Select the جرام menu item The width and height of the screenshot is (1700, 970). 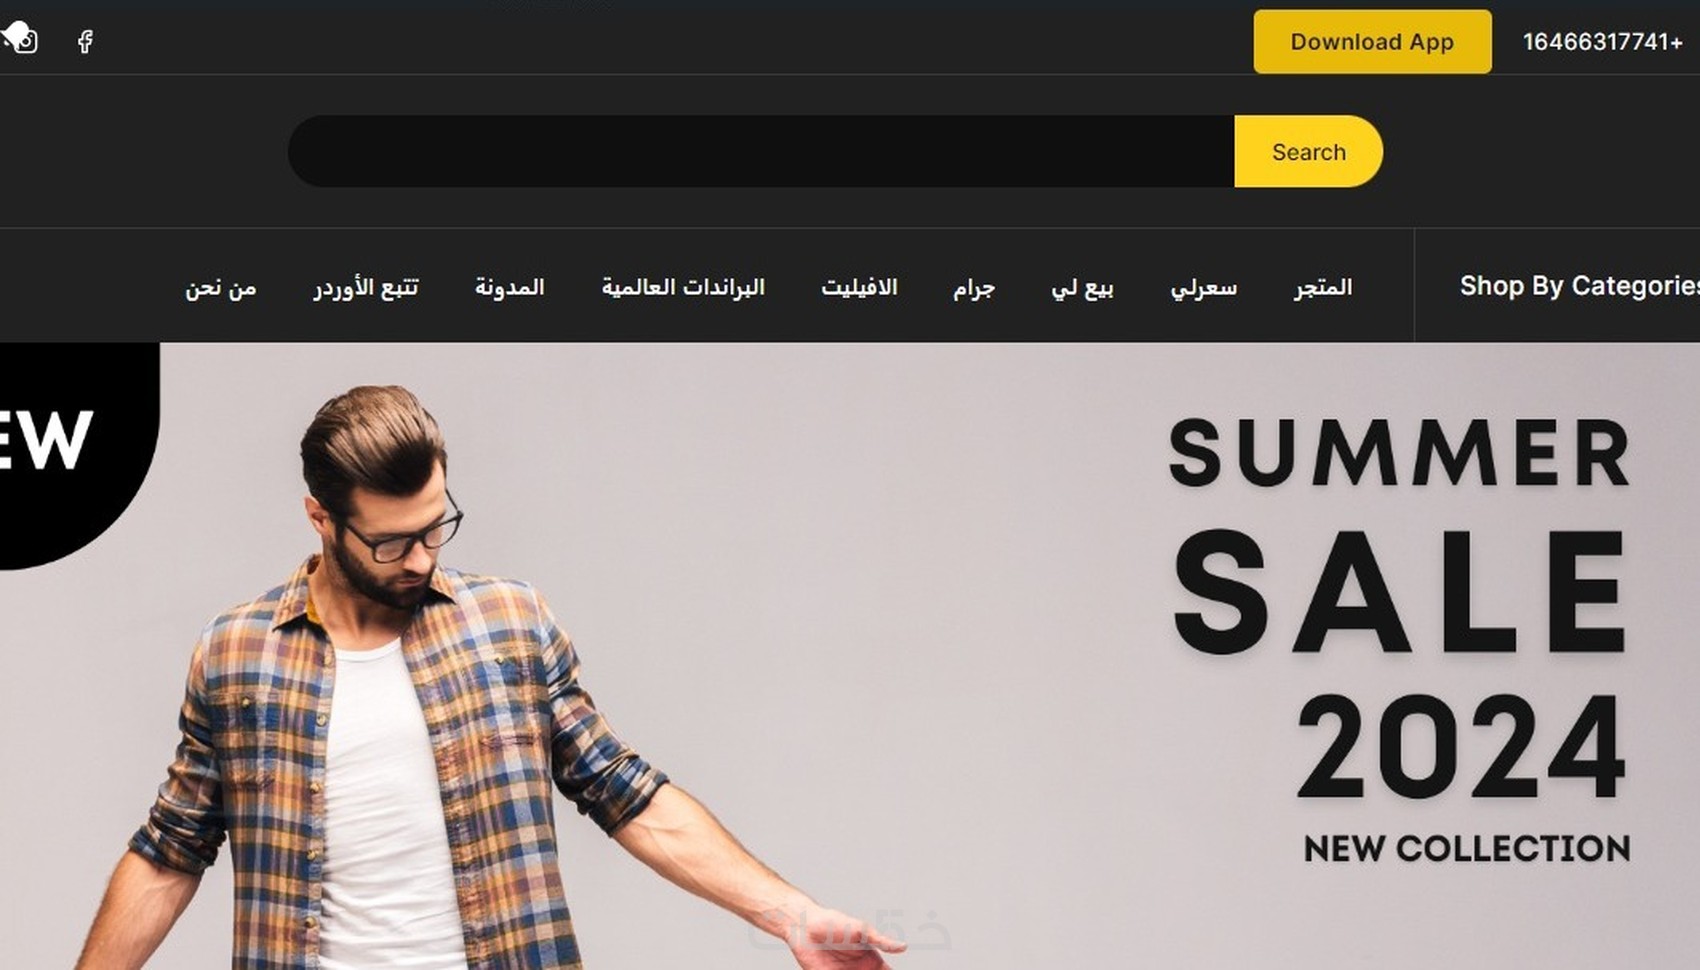pyautogui.click(x=973, y=288)
